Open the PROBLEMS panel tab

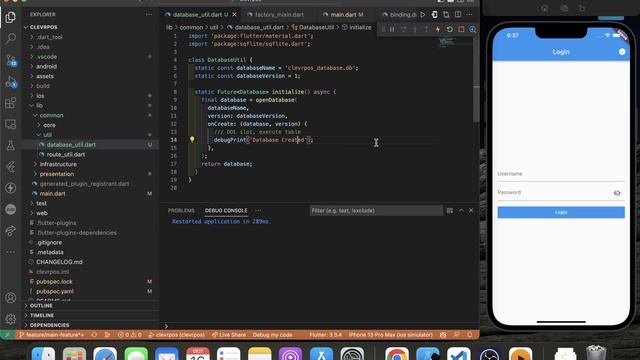pyautogui.click(x=181, y=211)
